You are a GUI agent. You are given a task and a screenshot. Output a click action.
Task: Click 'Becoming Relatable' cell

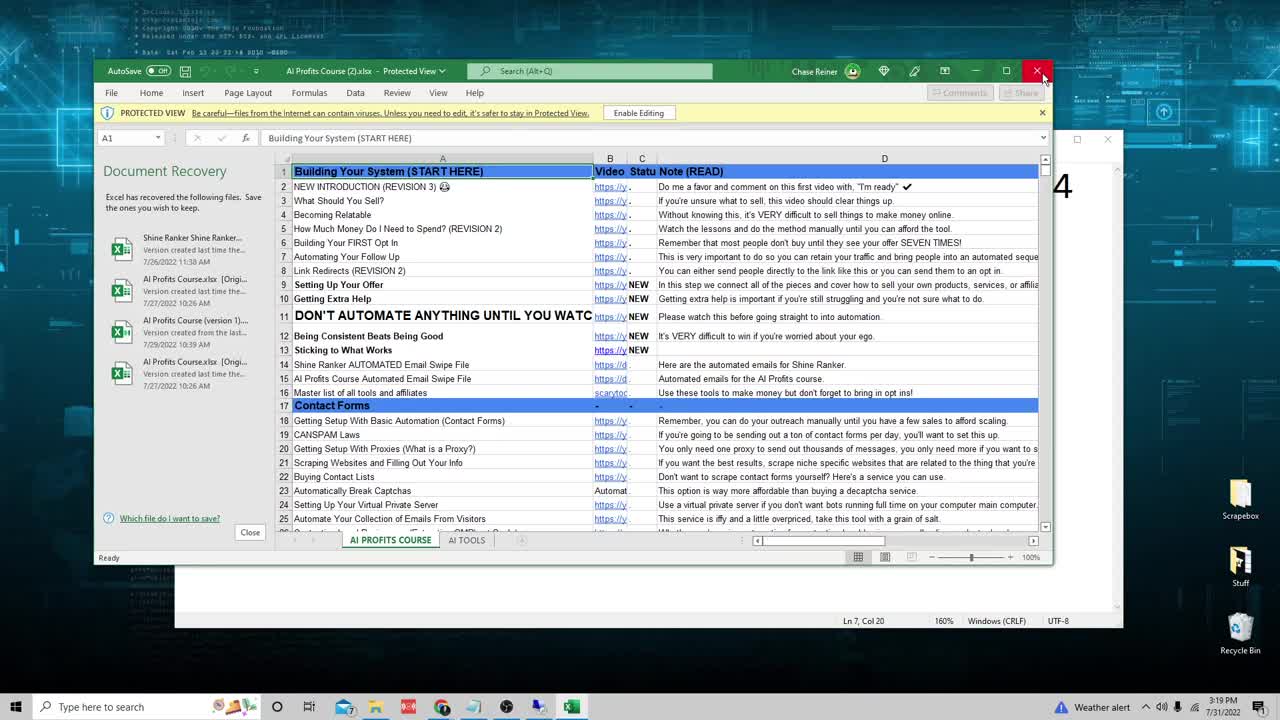tap(442, 215)
